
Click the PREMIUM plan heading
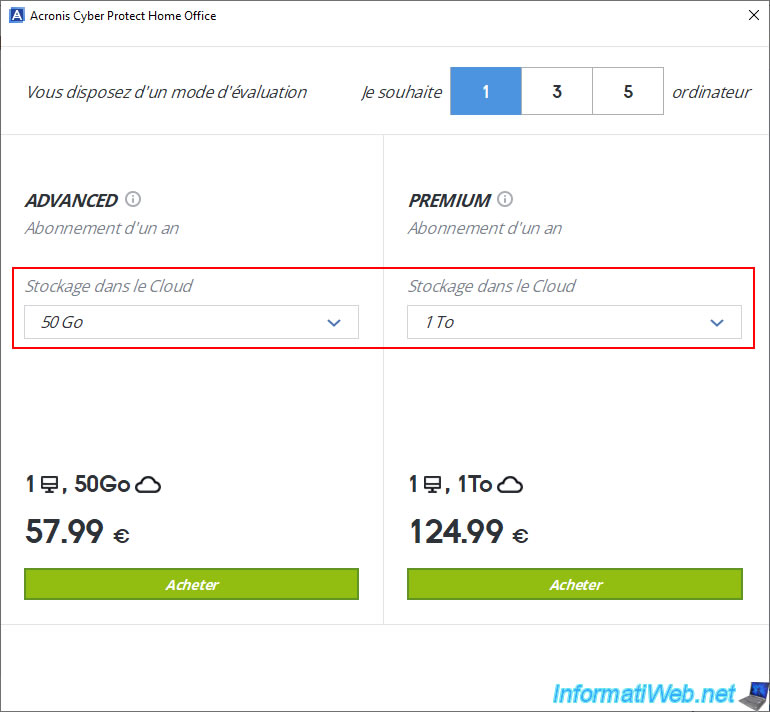[x=449, y=200]
